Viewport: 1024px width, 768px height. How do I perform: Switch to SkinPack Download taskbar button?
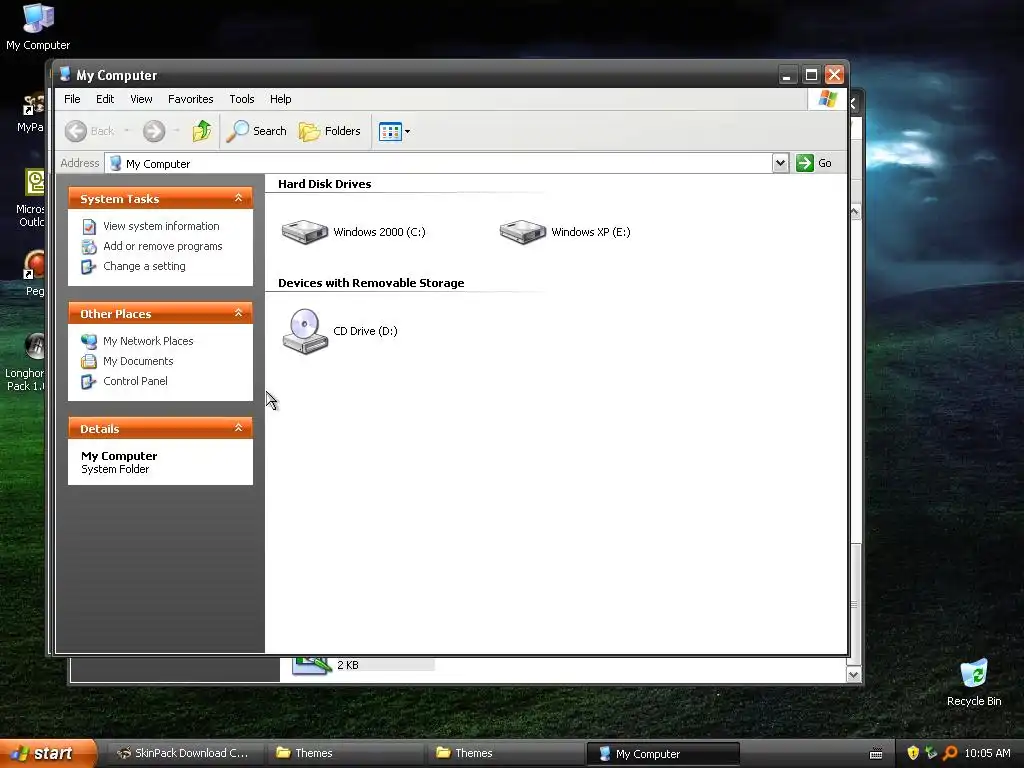click(184, 753)
